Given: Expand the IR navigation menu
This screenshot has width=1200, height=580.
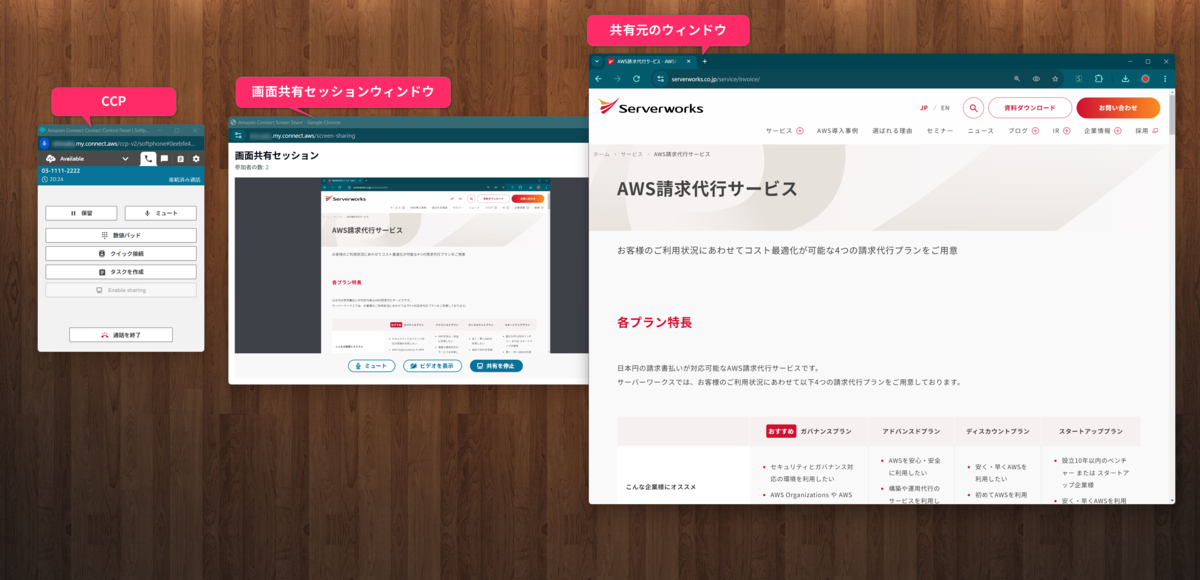Looking at the screenshot, I should pyautogui.click(x=1061, y=131).
